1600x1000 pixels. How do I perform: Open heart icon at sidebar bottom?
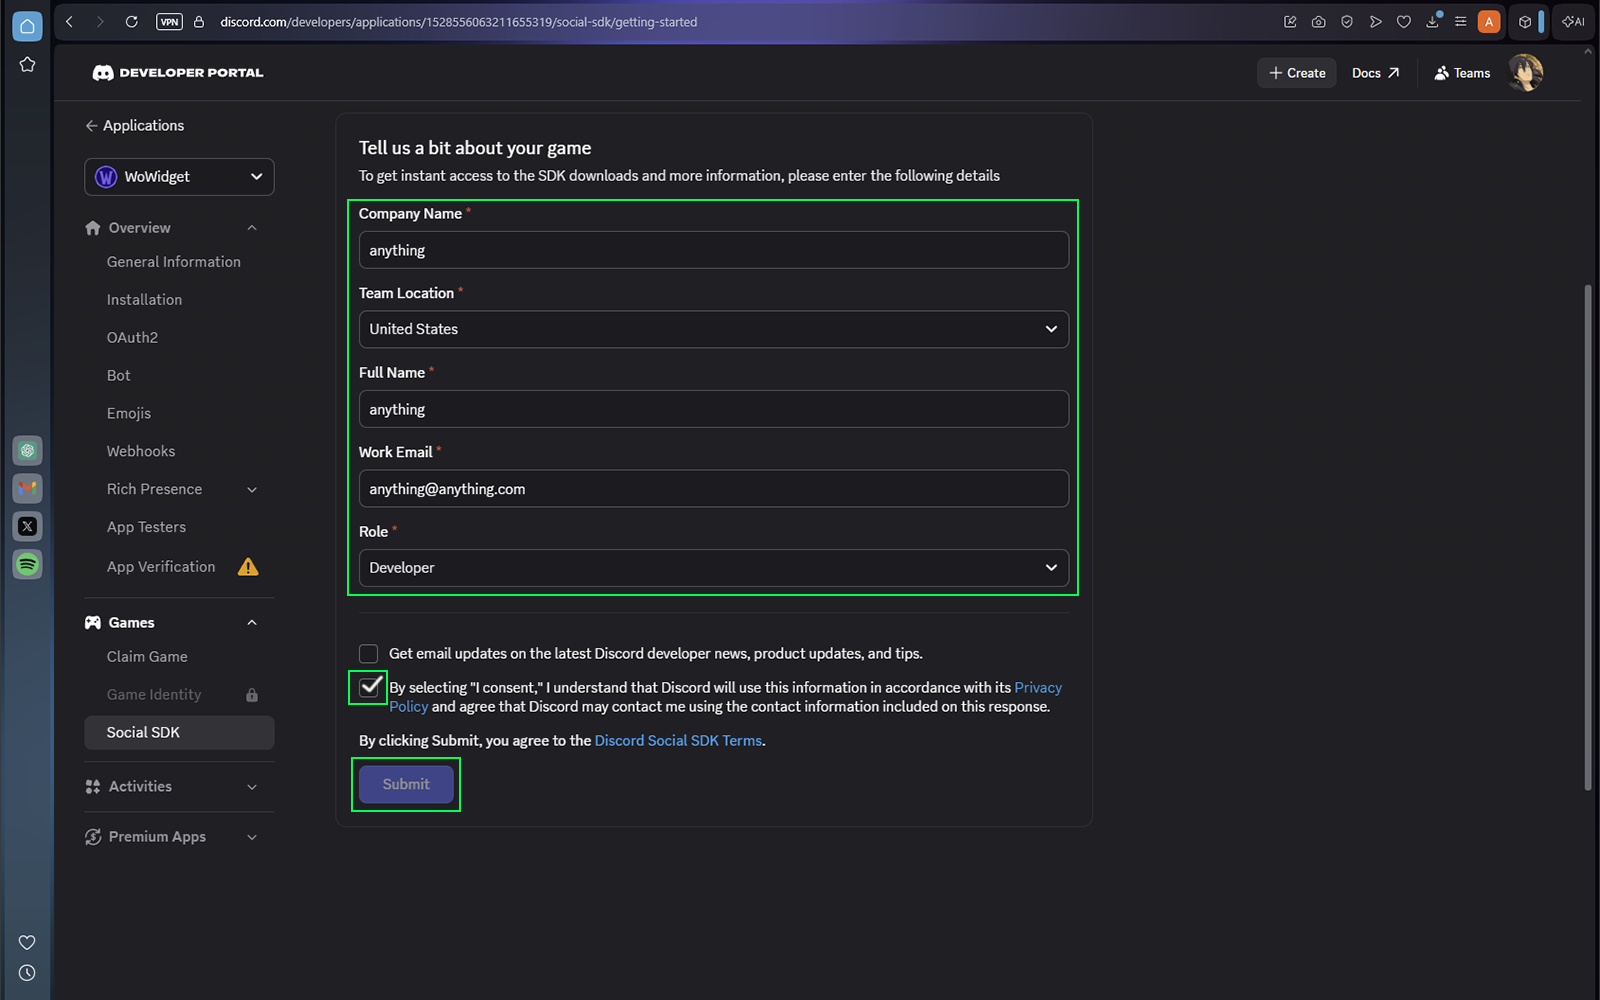pos(27,942)
